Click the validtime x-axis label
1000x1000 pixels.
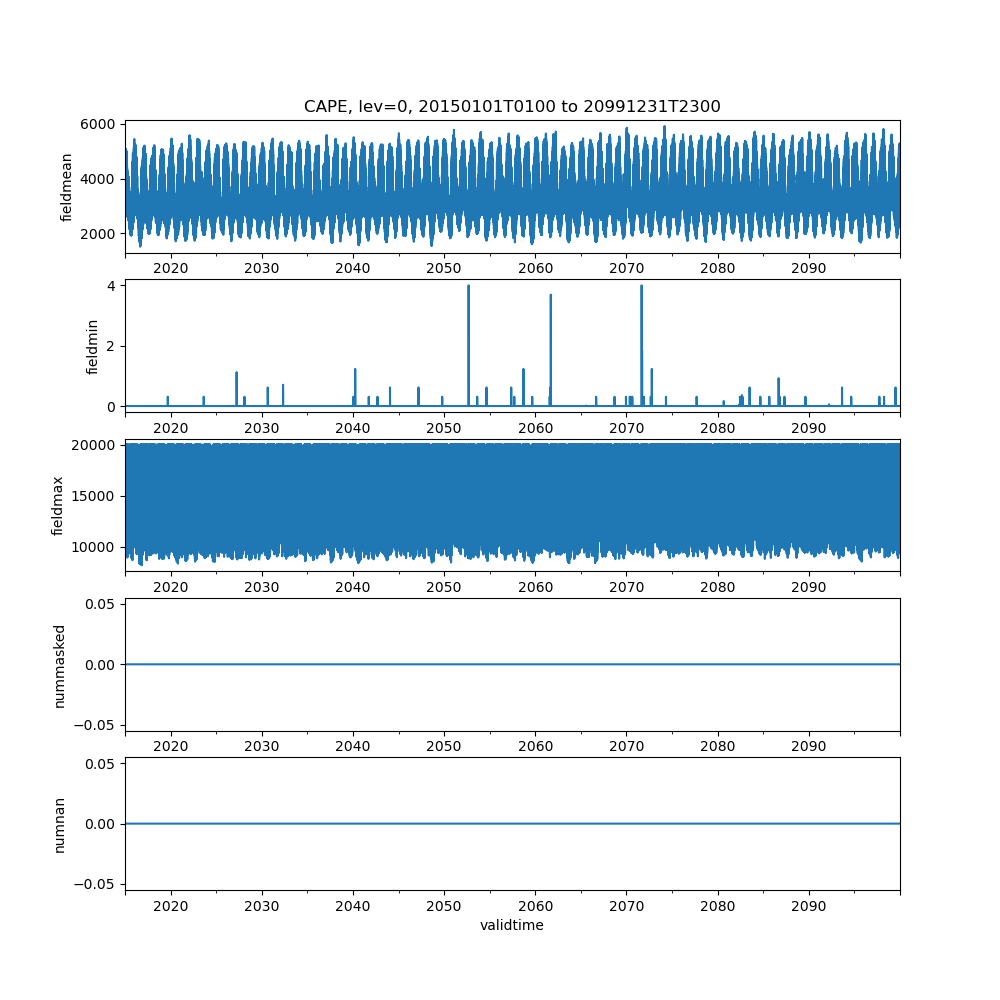pyautogui.click(x=512, y=925)
